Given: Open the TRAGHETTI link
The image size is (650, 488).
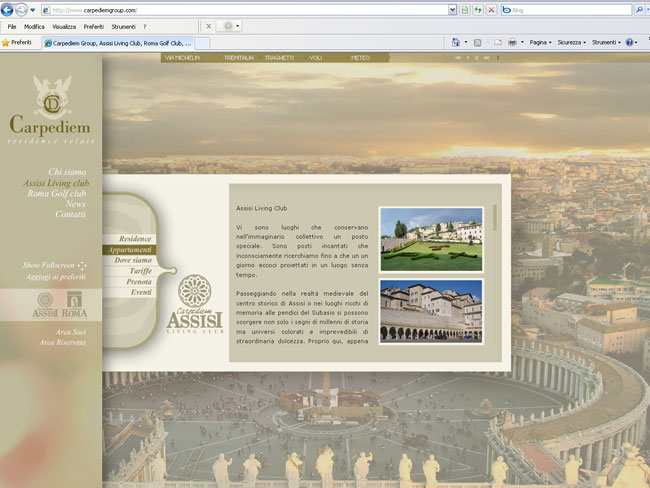Looking at the screenshot, I should 279,58.
